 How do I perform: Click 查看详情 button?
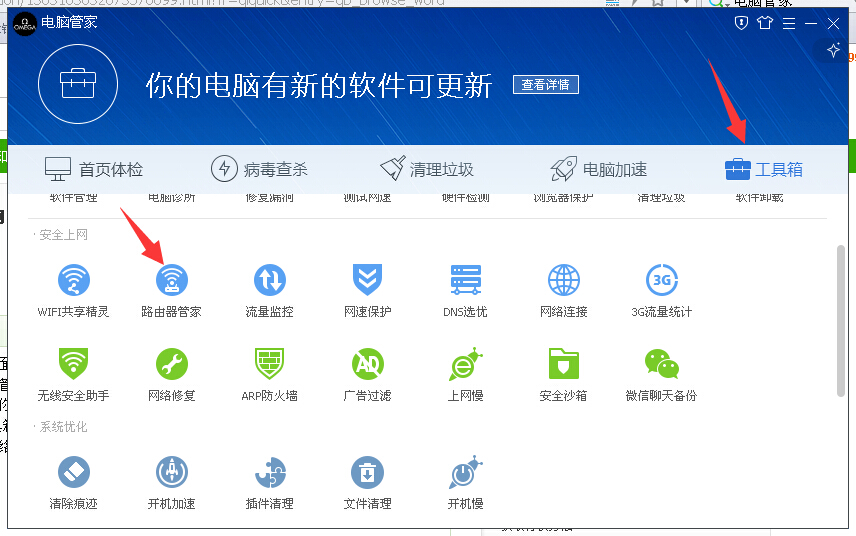tap(546, 85)
